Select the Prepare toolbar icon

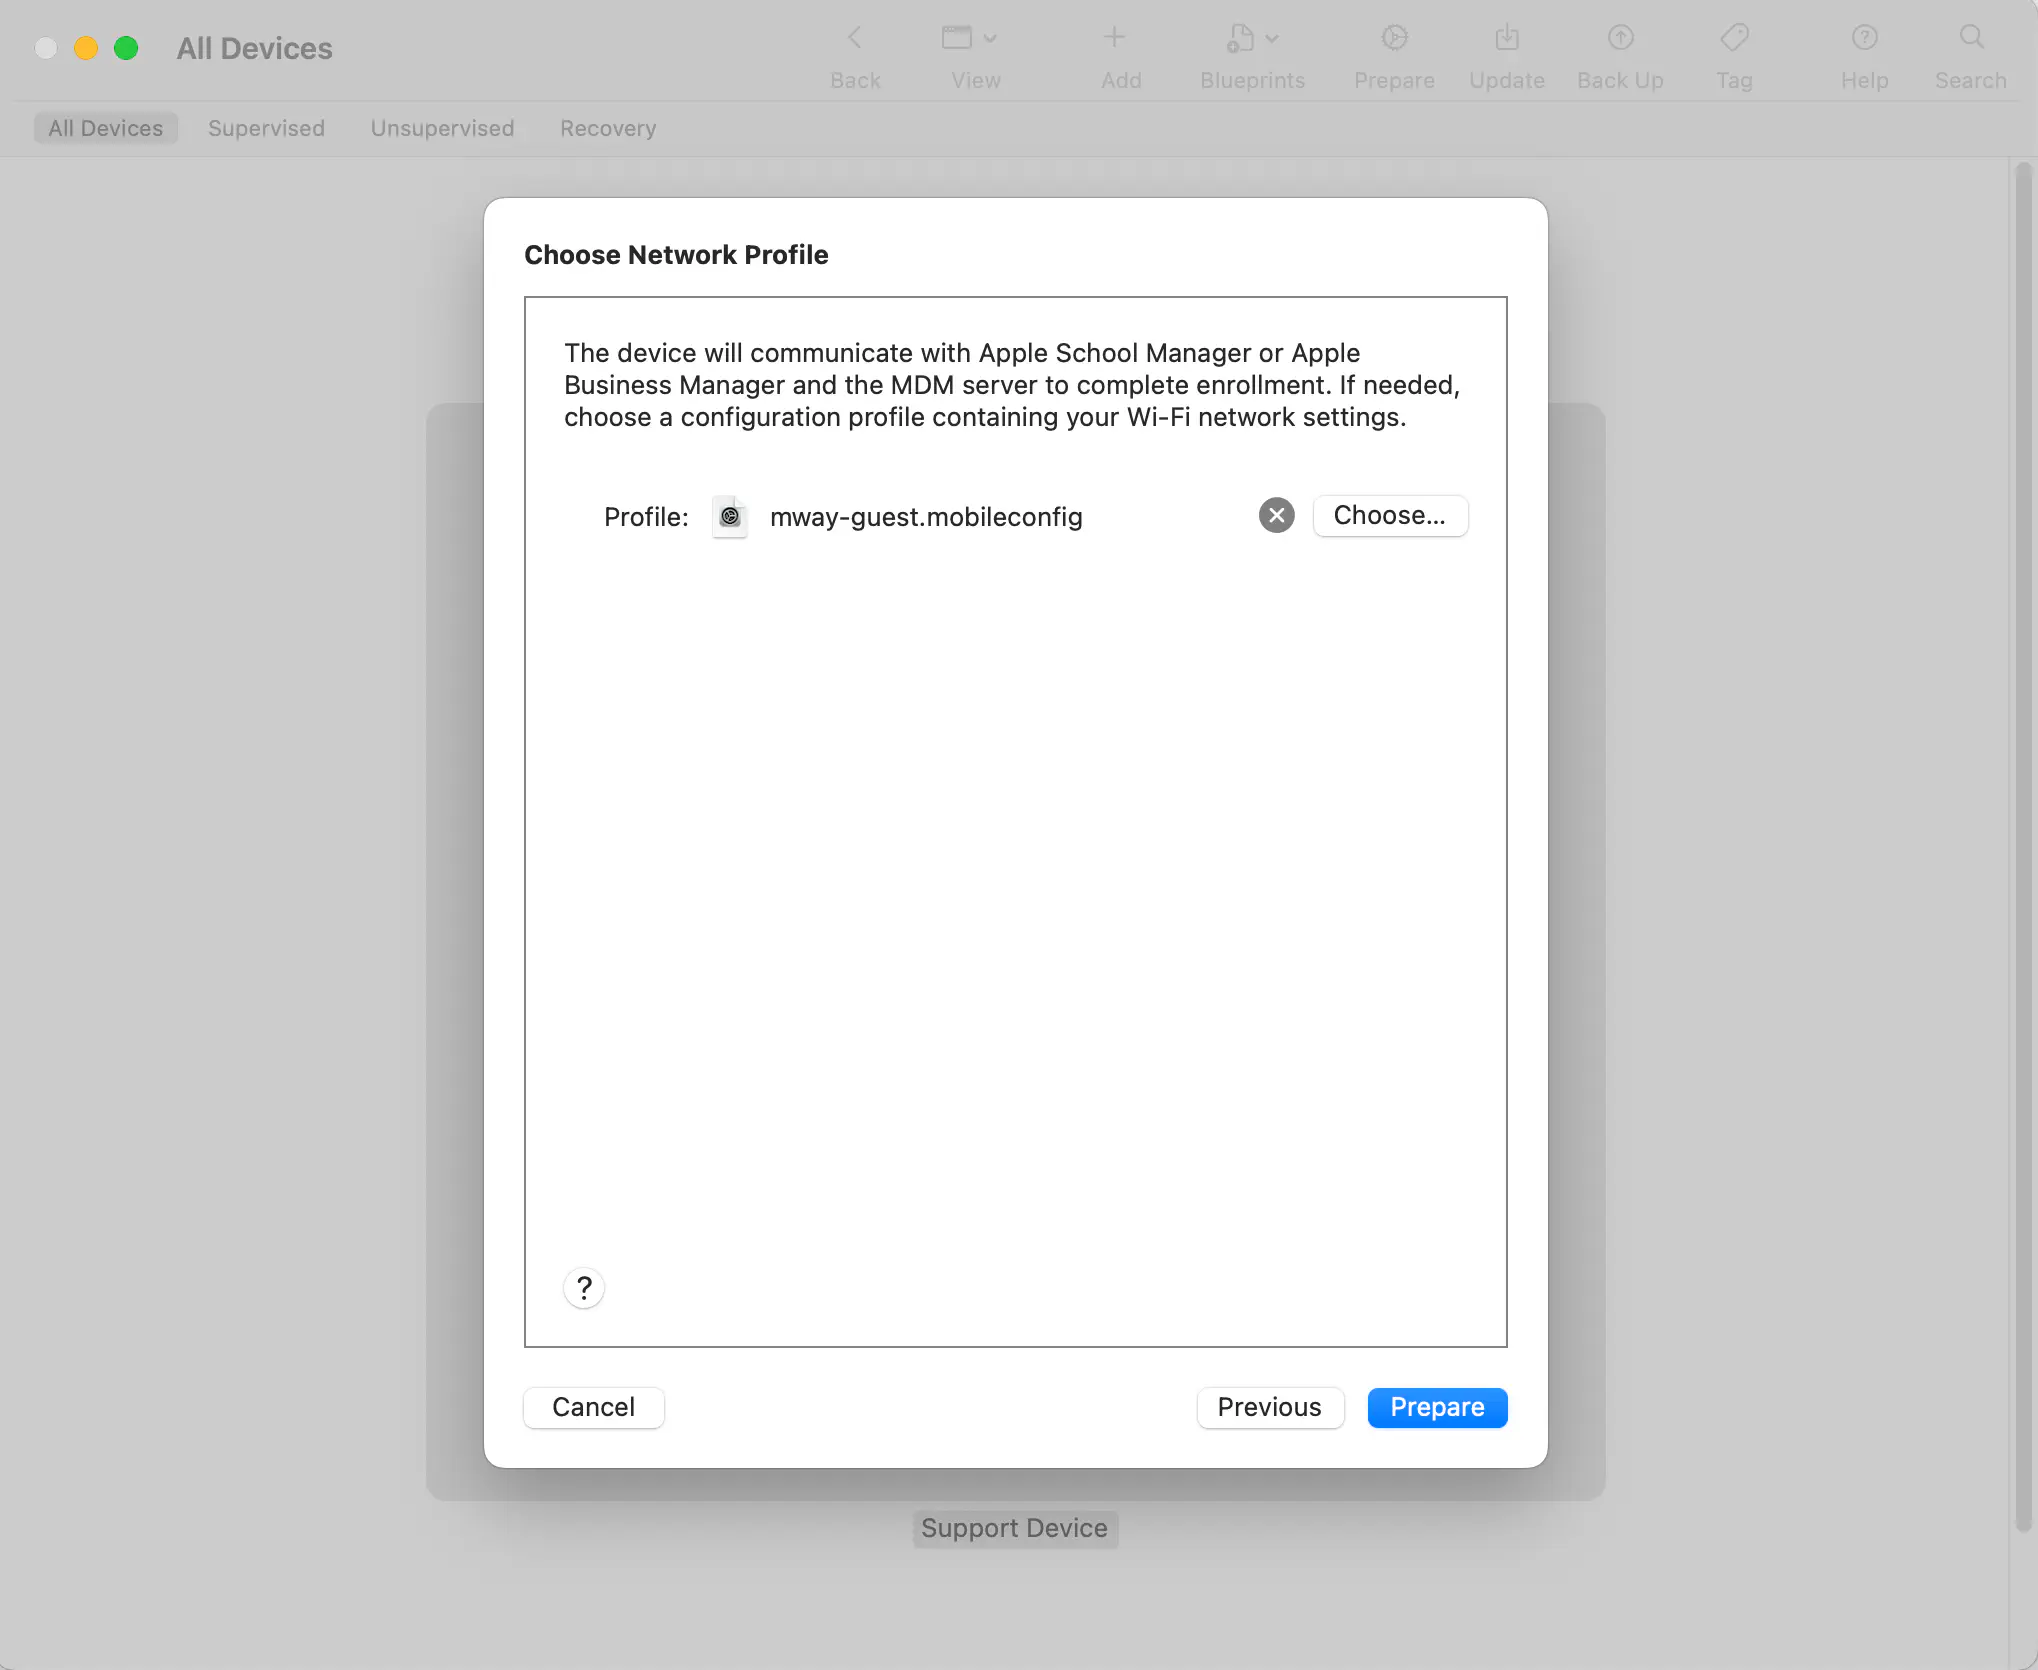[1393, 38]
